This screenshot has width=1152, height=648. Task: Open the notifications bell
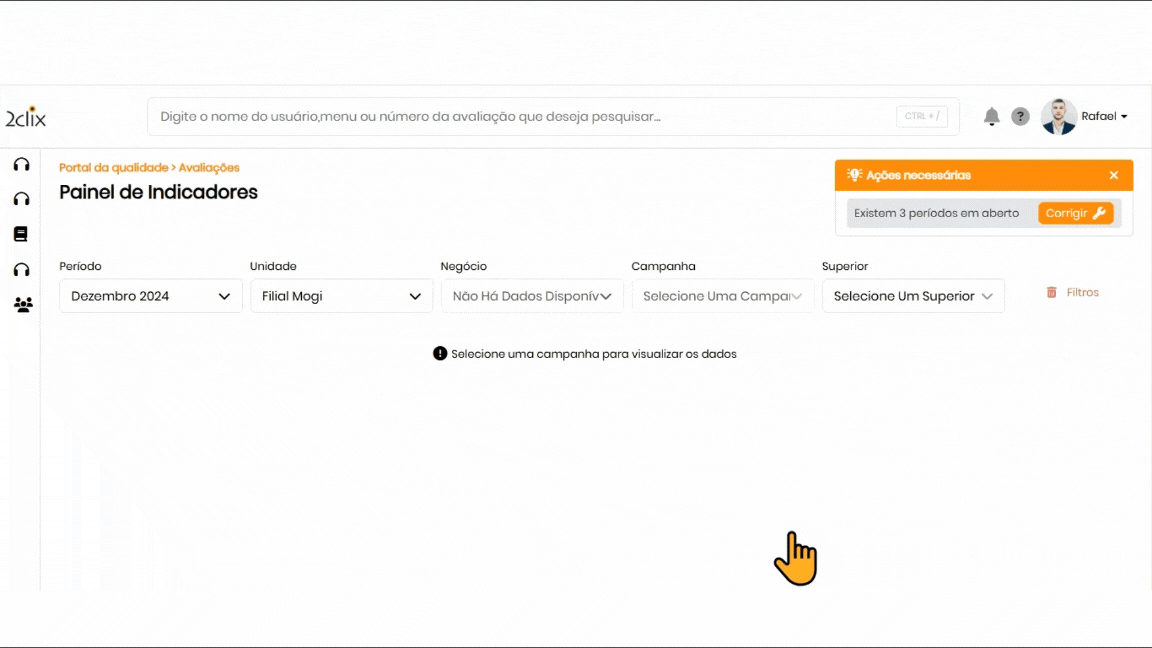(x=991, y=117)
